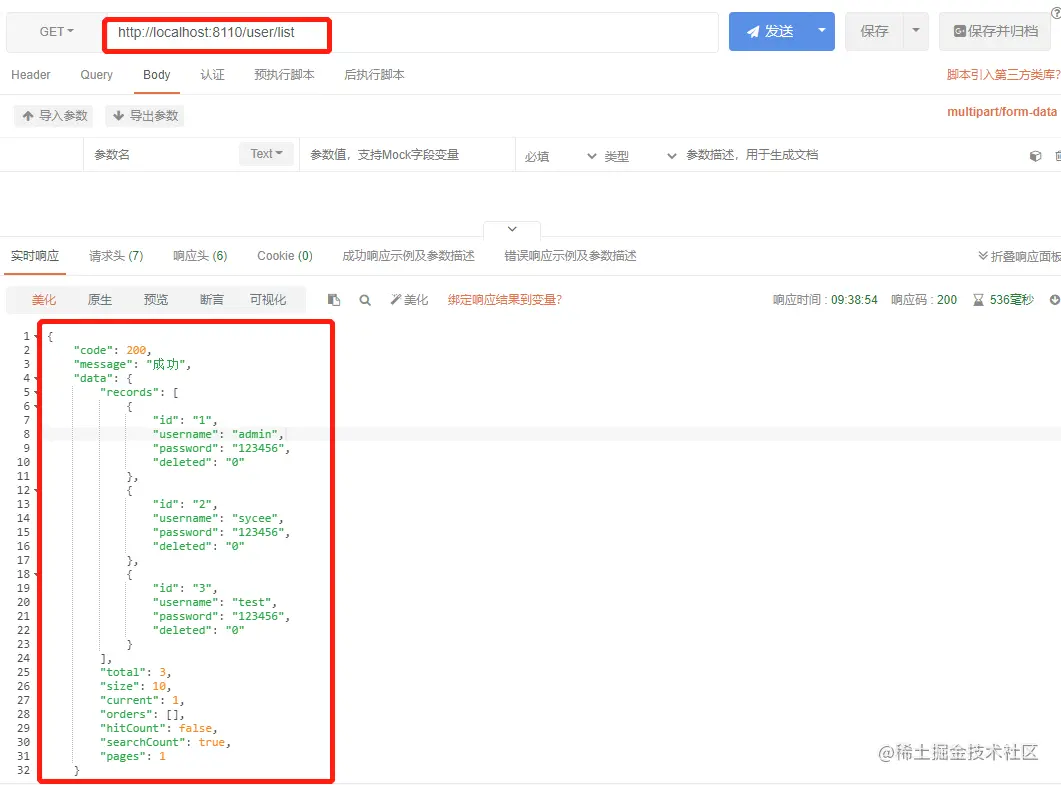Click the 参数名 input field
Viewport: 1061px width, 785px height.
[x=162, y=154]
